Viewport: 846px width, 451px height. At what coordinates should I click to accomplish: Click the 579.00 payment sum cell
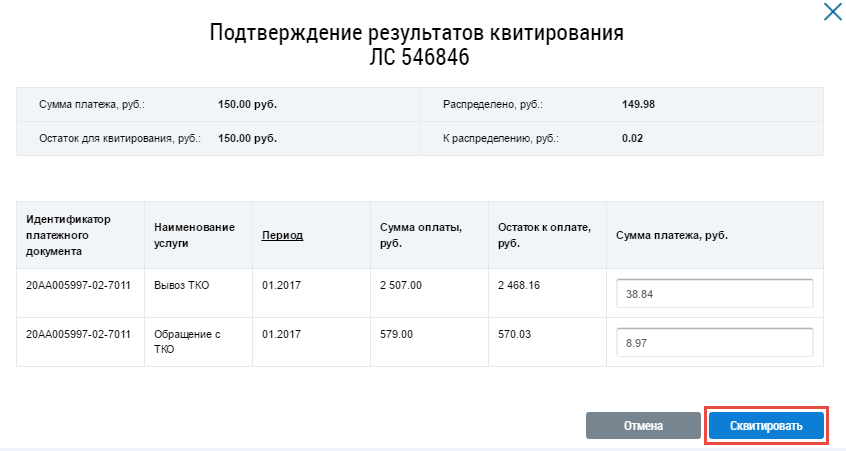396,335
